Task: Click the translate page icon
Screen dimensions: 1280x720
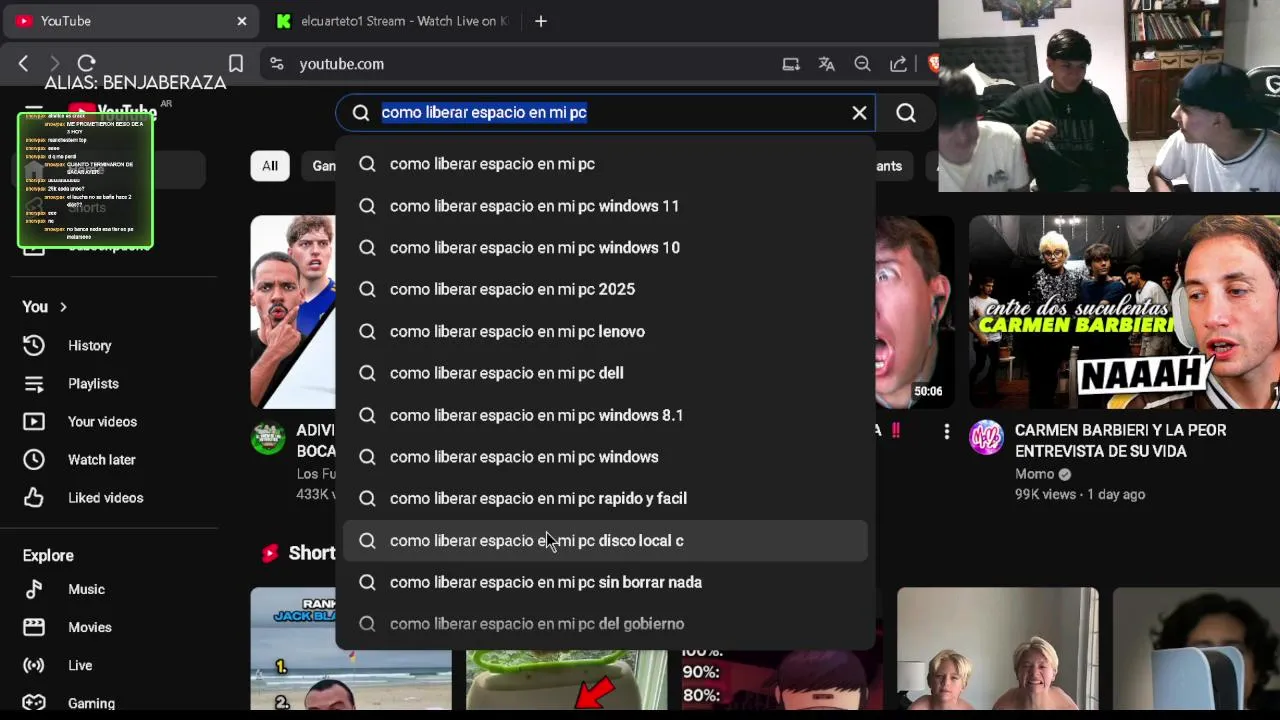Action: click(x=827, y=64)
